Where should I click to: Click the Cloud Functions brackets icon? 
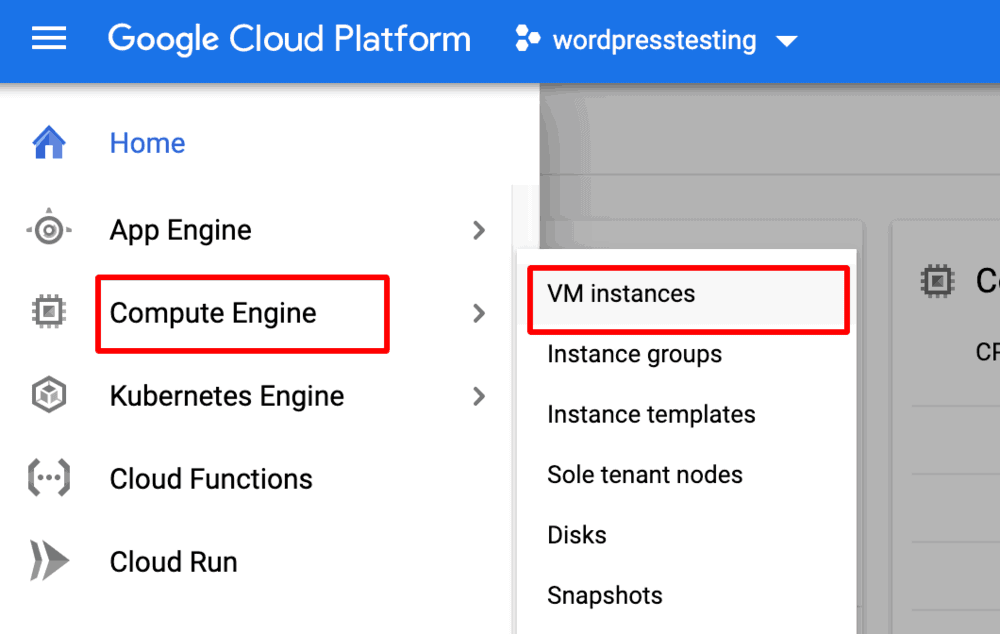click(49, 479)
